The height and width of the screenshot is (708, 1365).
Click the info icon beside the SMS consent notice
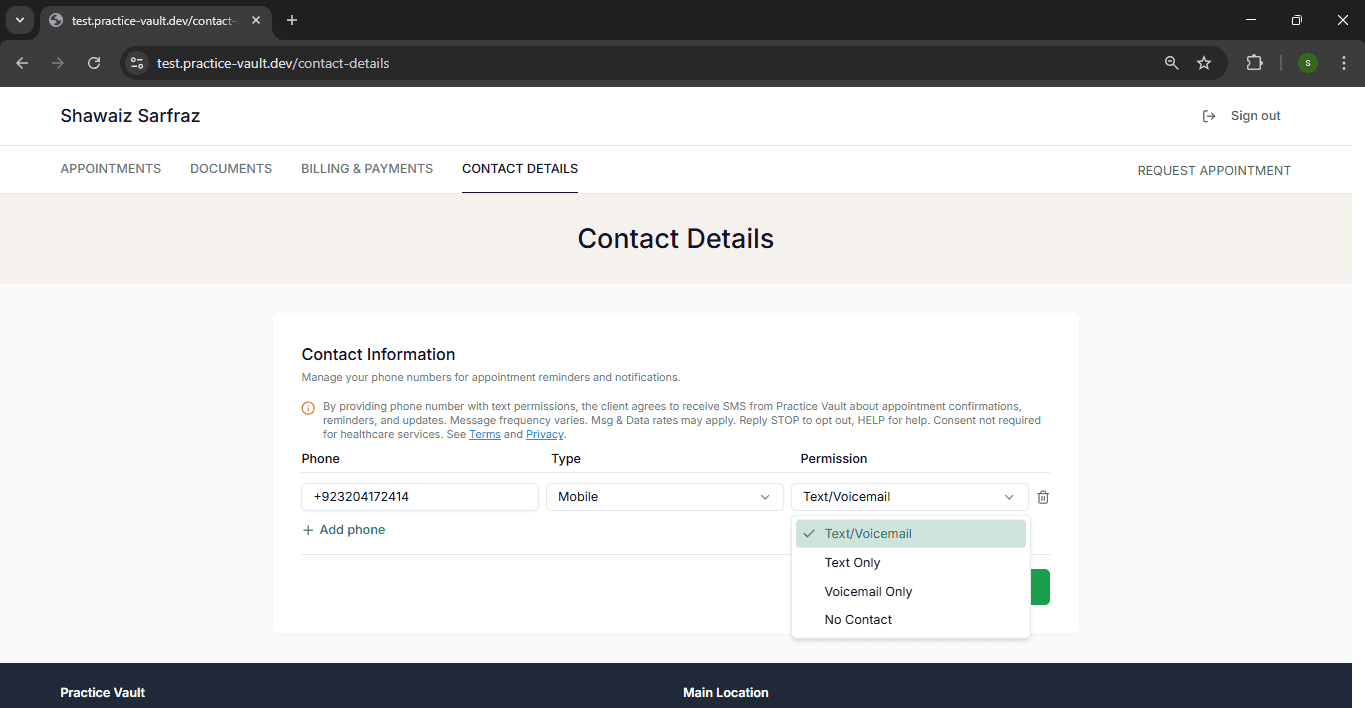(x=307, y=407)
